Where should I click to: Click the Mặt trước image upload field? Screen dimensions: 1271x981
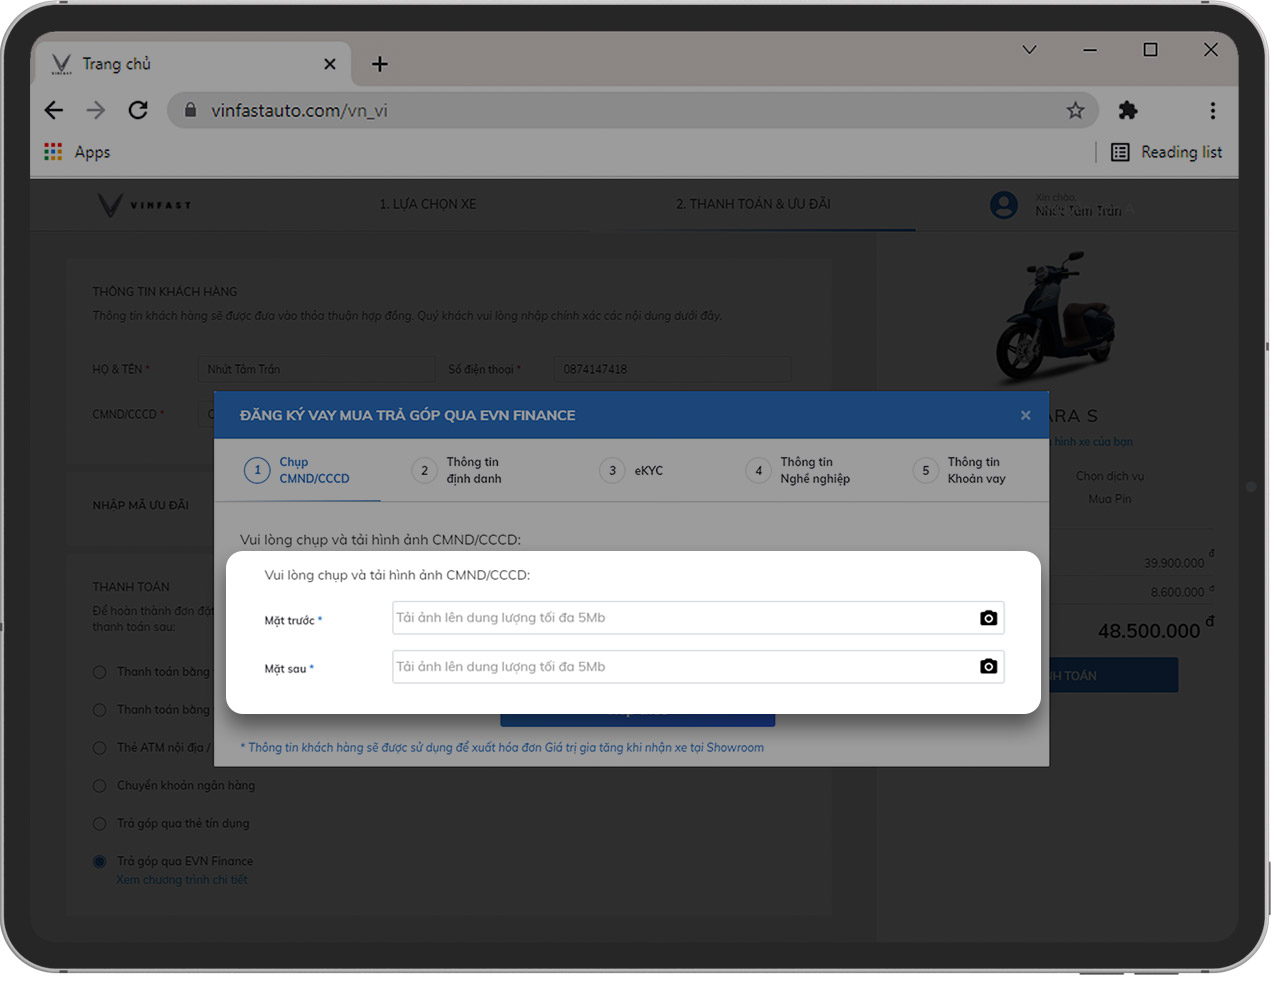click(x=680, y=618)
